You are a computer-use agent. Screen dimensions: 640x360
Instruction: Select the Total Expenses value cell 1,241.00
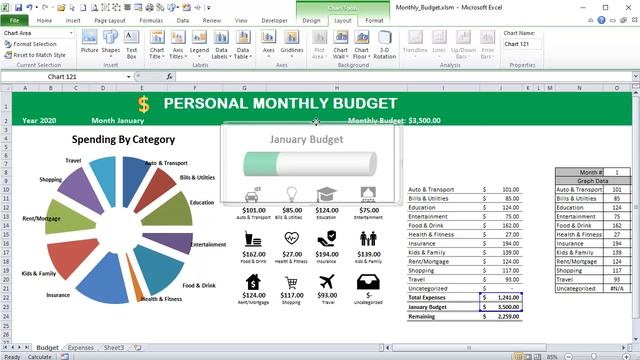[501, 298]
